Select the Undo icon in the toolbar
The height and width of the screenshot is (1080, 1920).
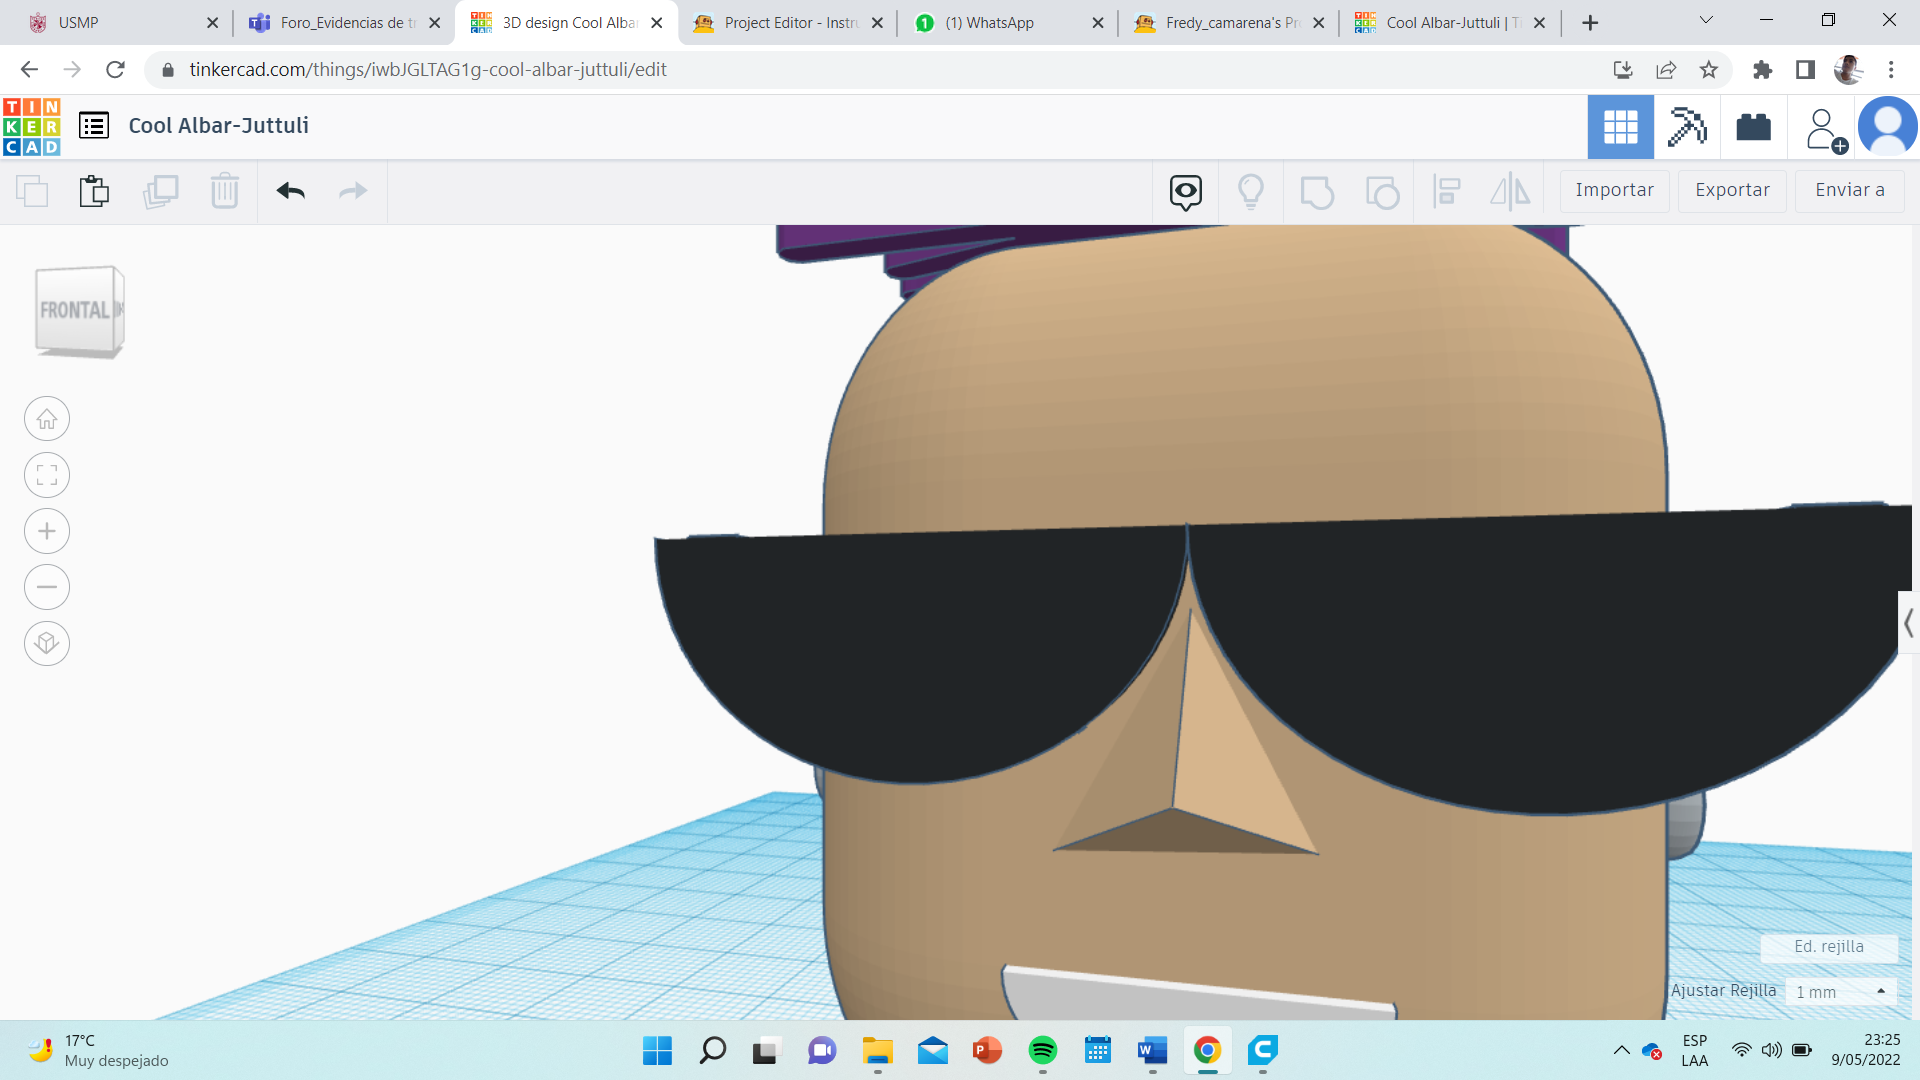point(291,191)
